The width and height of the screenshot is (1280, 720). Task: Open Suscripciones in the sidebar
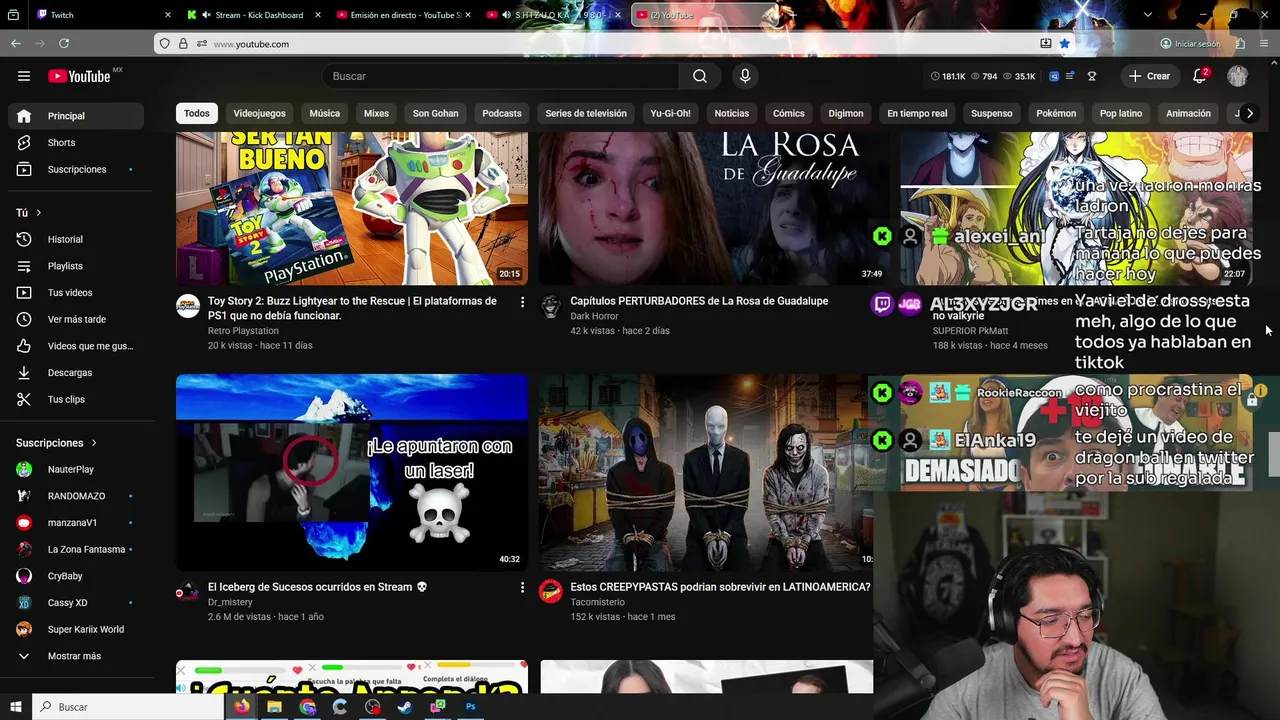(x=76, y=170)
